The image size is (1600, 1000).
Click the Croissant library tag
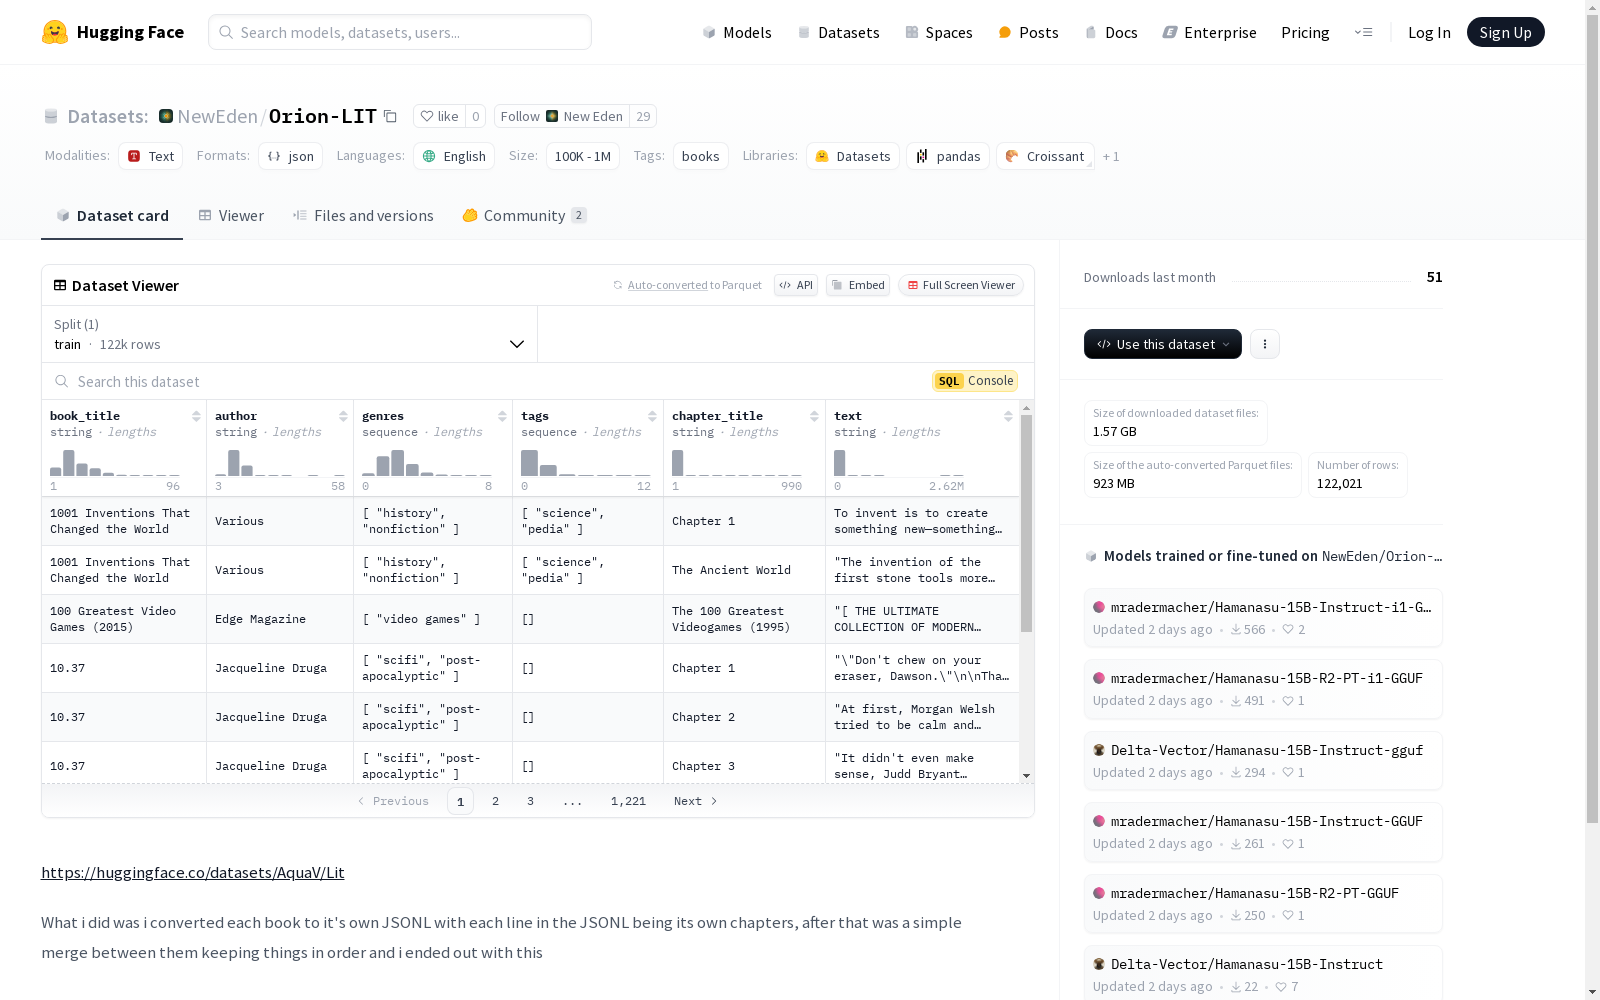pyautogui.click(x=1045, y=157)
